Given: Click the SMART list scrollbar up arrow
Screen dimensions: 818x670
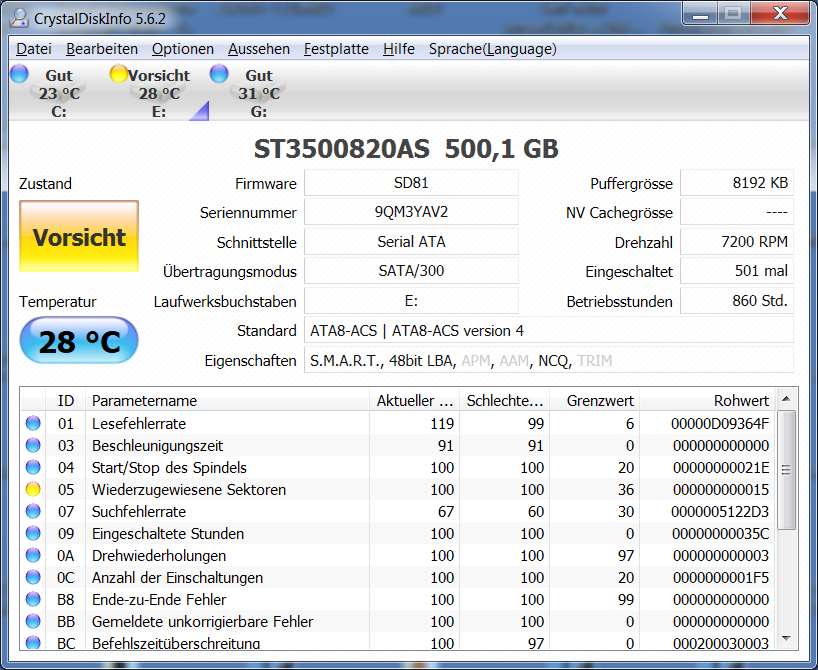Looking at the screenshot, I should [x=786, y=399].
